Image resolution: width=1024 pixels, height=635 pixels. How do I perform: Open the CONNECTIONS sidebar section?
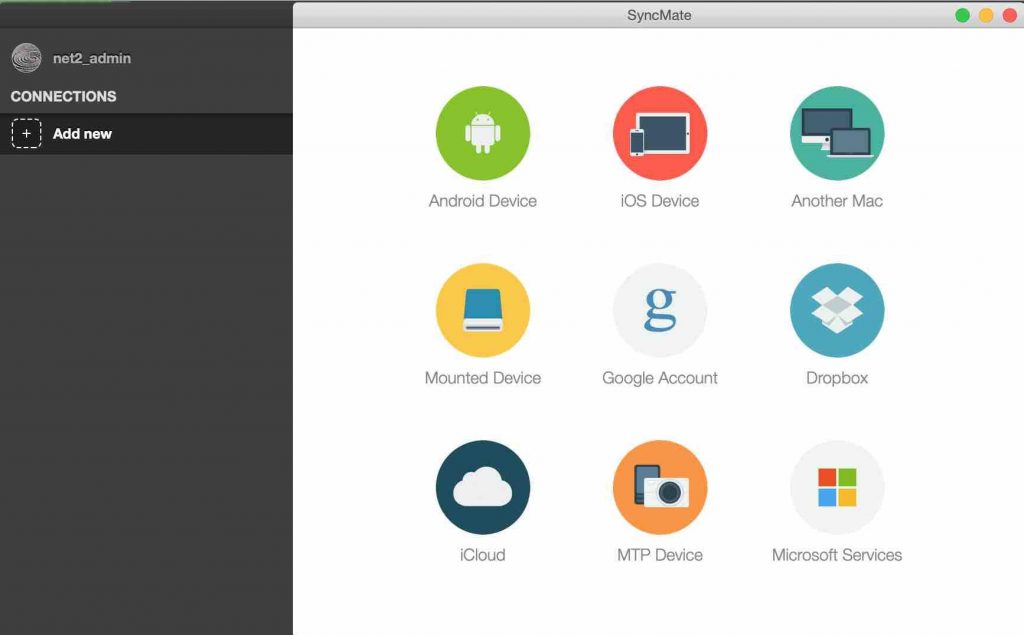click(x=63, y=96)
